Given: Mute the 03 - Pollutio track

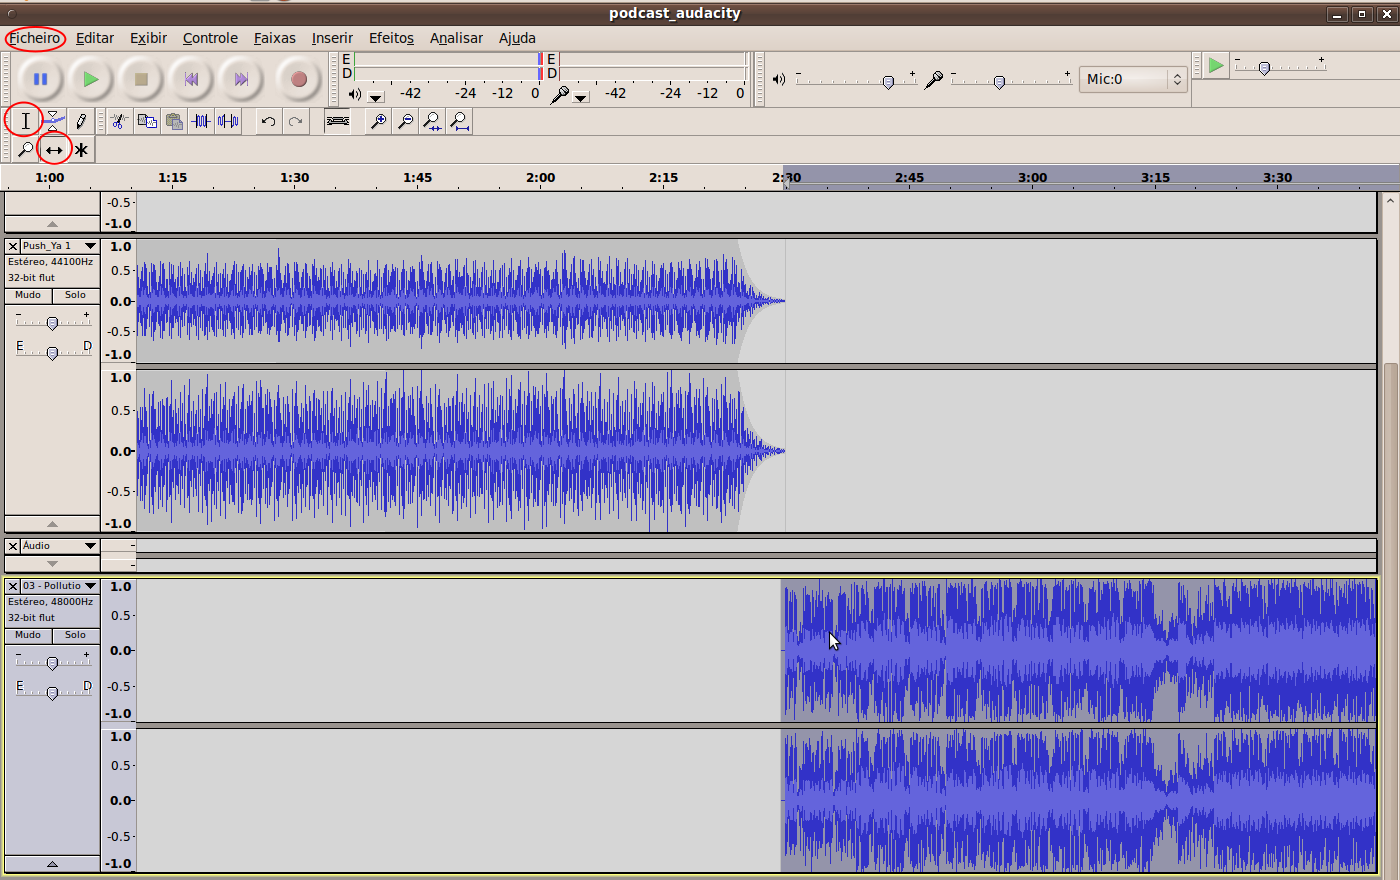Looking at the screenshot, I should click(28, 636).
